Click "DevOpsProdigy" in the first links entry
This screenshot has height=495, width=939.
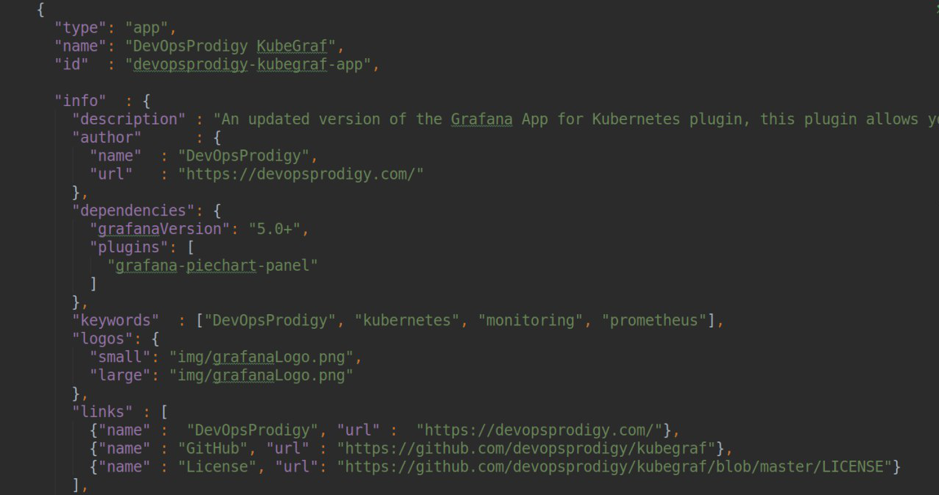(x=253, y=430)
